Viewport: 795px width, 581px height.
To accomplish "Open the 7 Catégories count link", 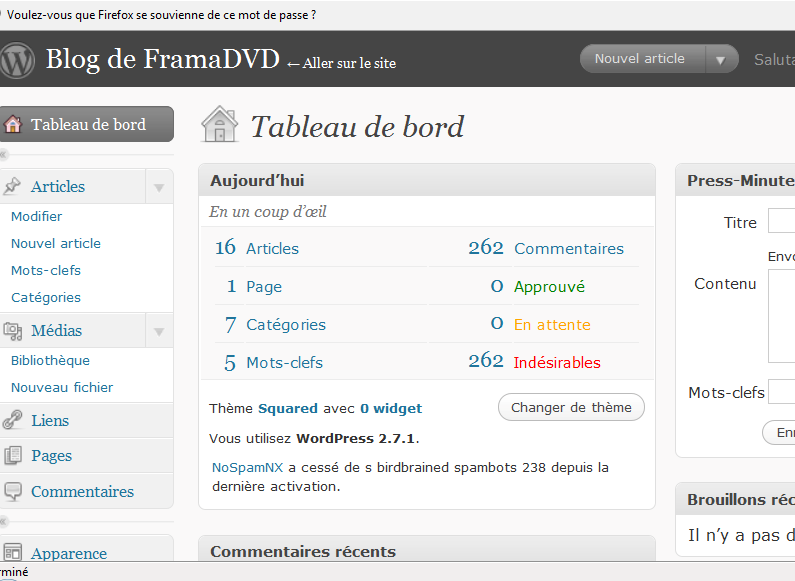I will point(231,324).
